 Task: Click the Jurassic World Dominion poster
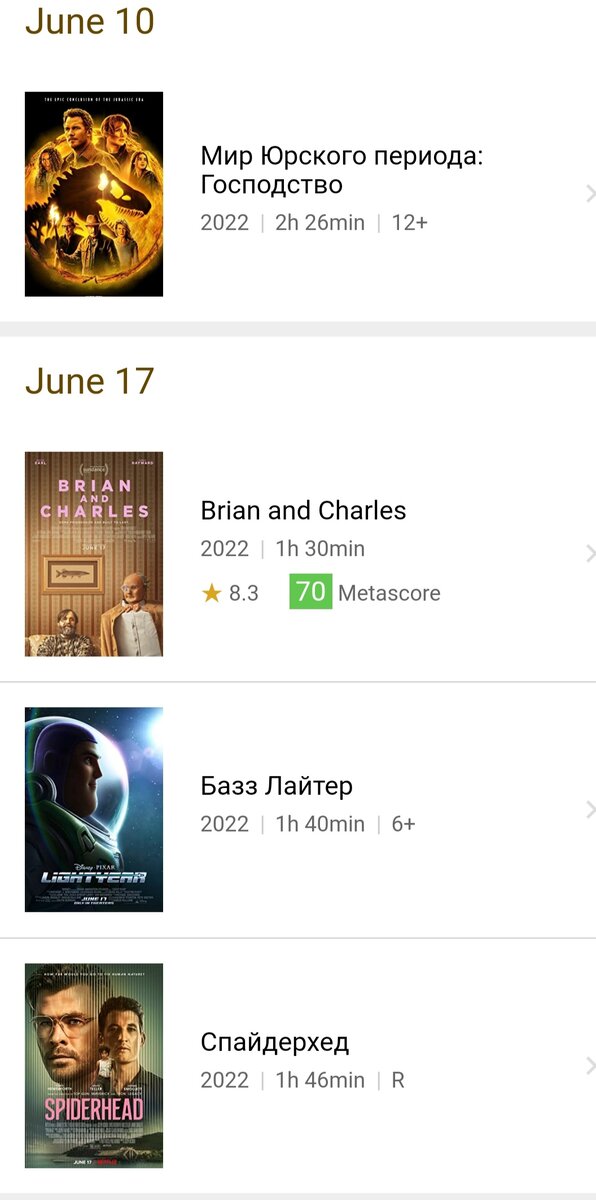[93, 194]
